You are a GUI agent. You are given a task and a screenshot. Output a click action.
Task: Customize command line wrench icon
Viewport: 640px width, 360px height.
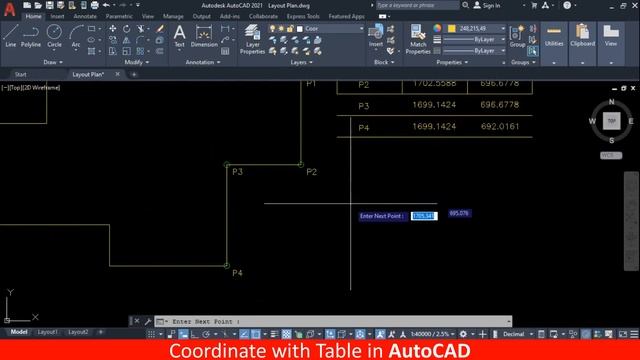(x=148, y=322)
